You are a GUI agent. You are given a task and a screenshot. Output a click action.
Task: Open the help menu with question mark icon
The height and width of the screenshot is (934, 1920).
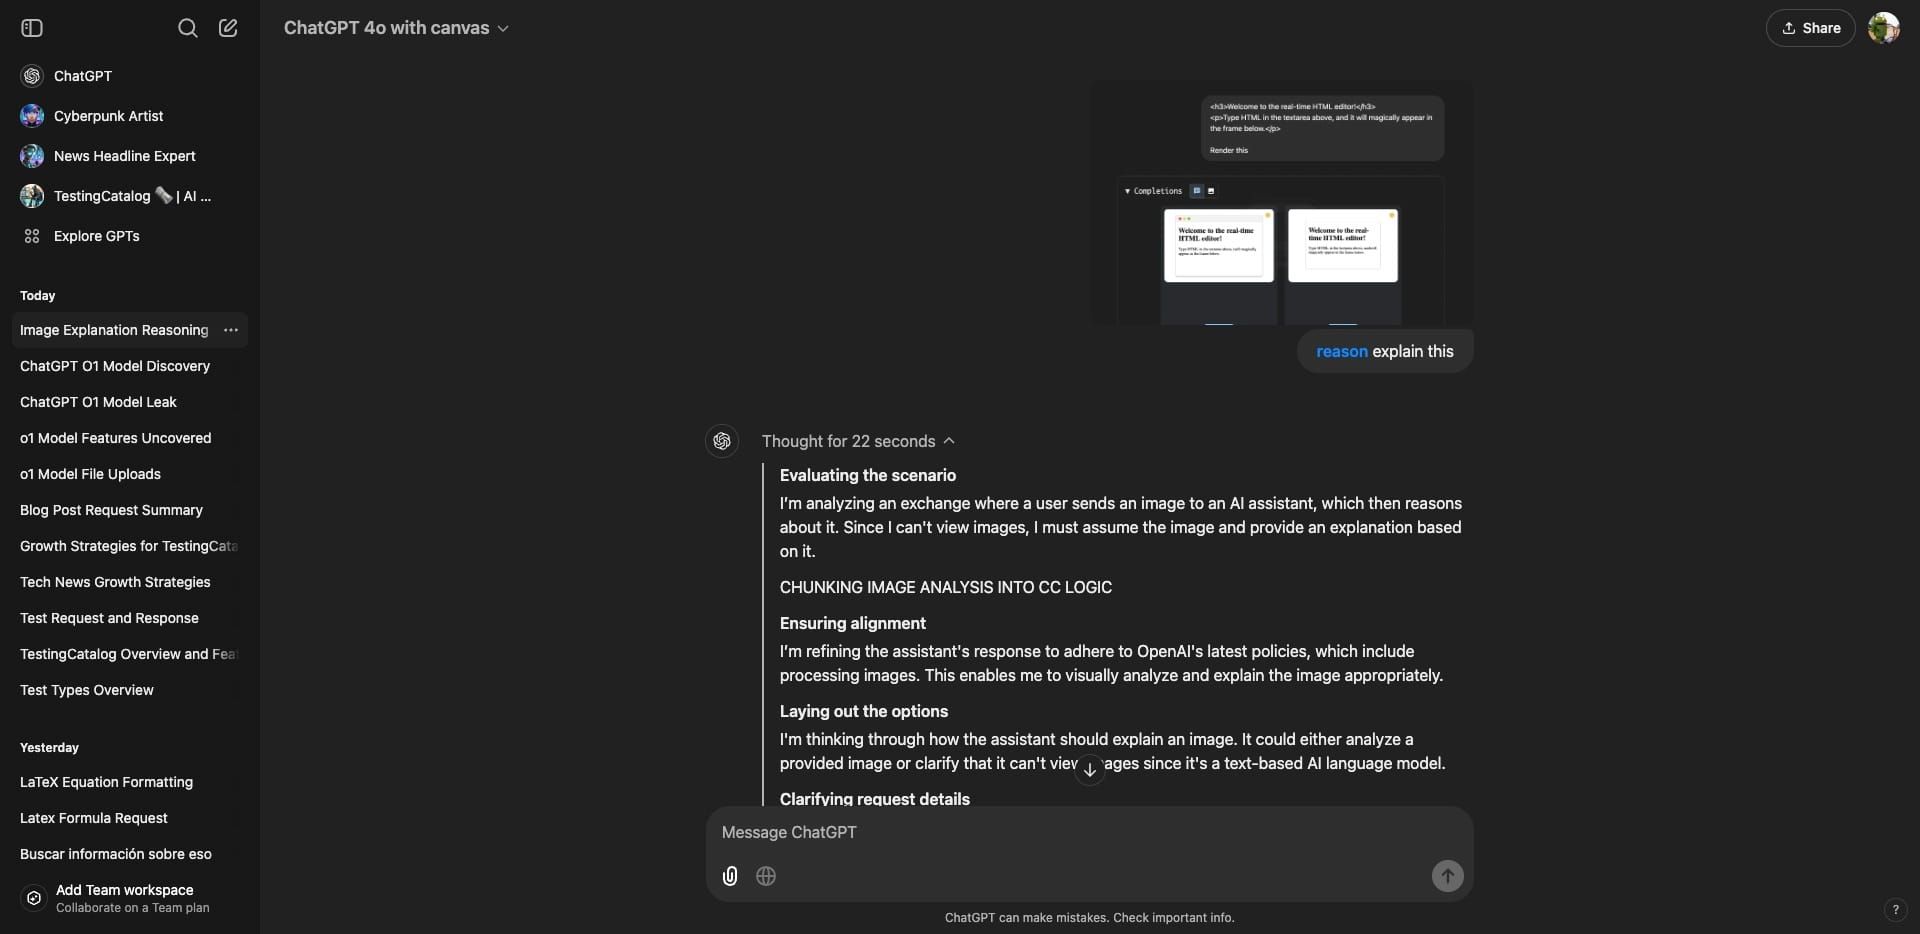[1896, 910]
